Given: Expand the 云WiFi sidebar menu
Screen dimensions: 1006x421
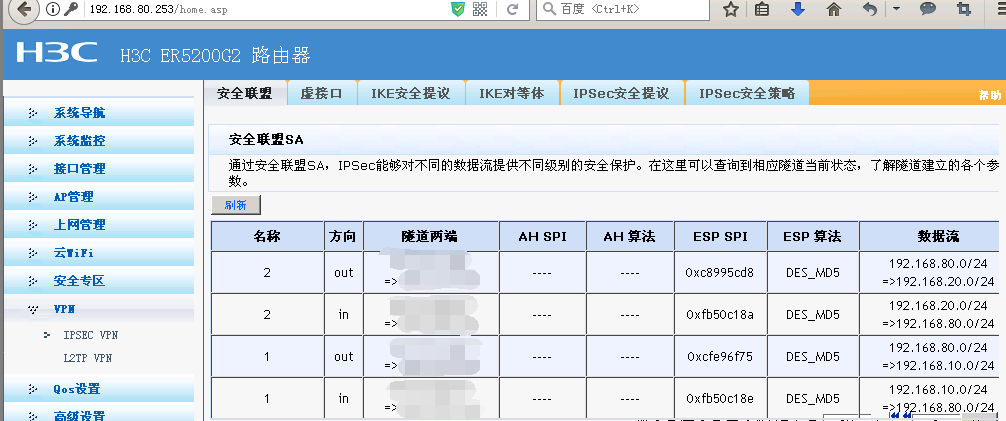Looking at the screenshot, I should tap(99, 253).
